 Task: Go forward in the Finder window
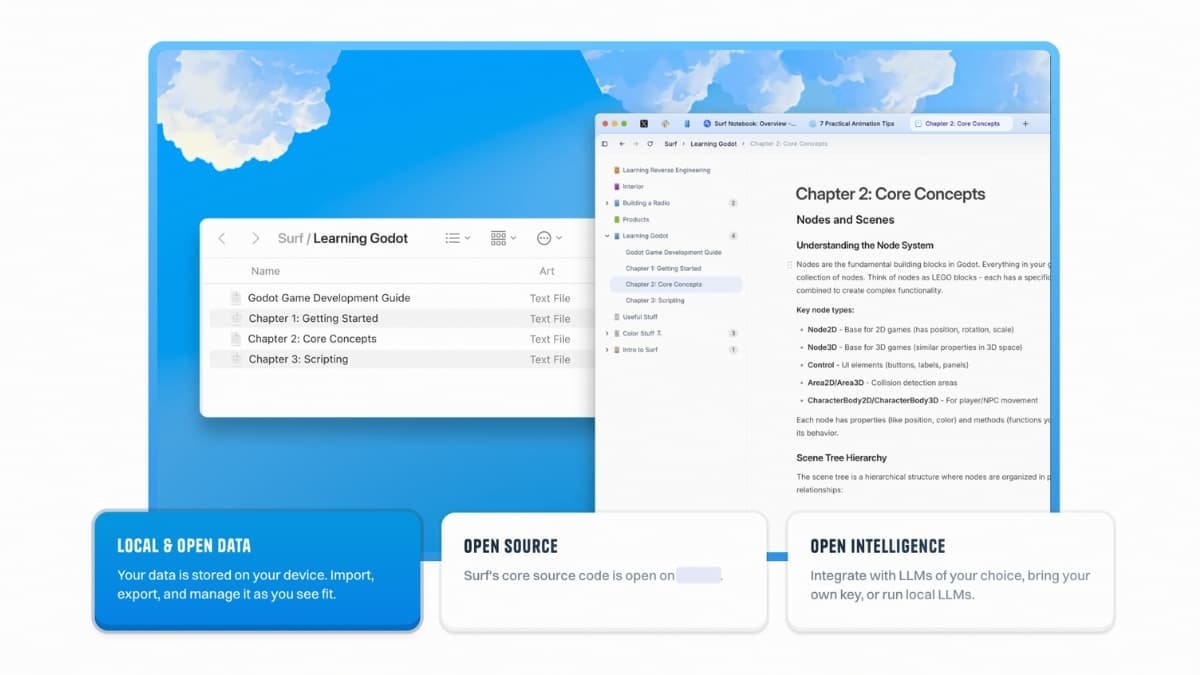coord(255,238)
